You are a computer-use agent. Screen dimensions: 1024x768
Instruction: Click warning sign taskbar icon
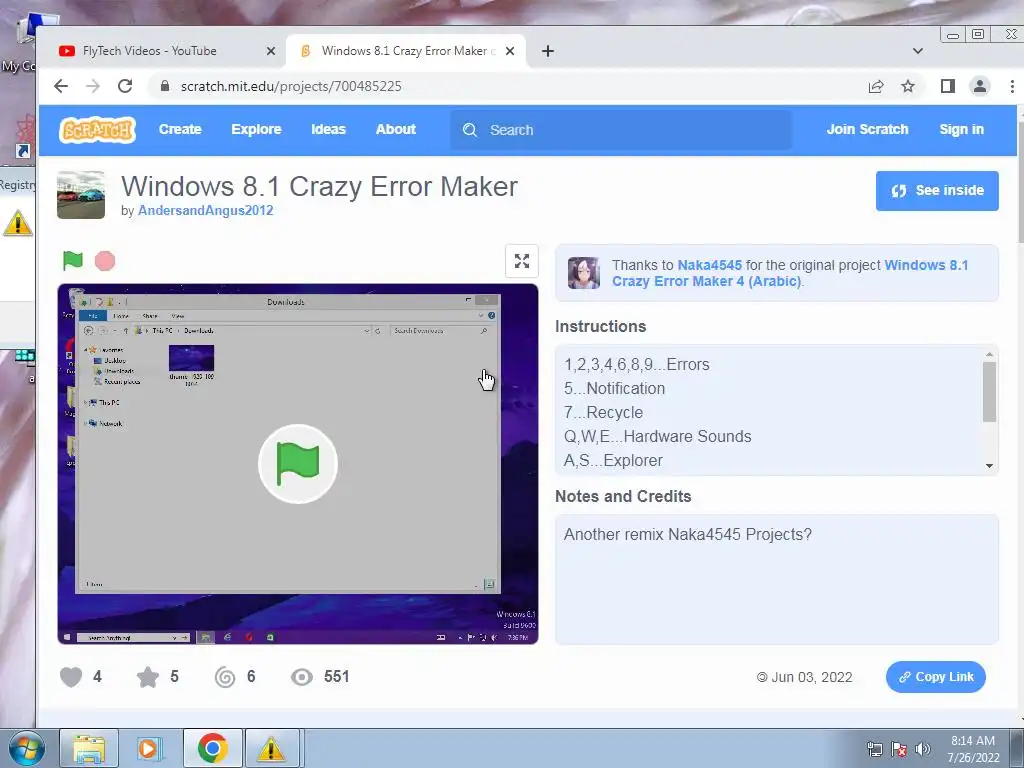point(271,748)
